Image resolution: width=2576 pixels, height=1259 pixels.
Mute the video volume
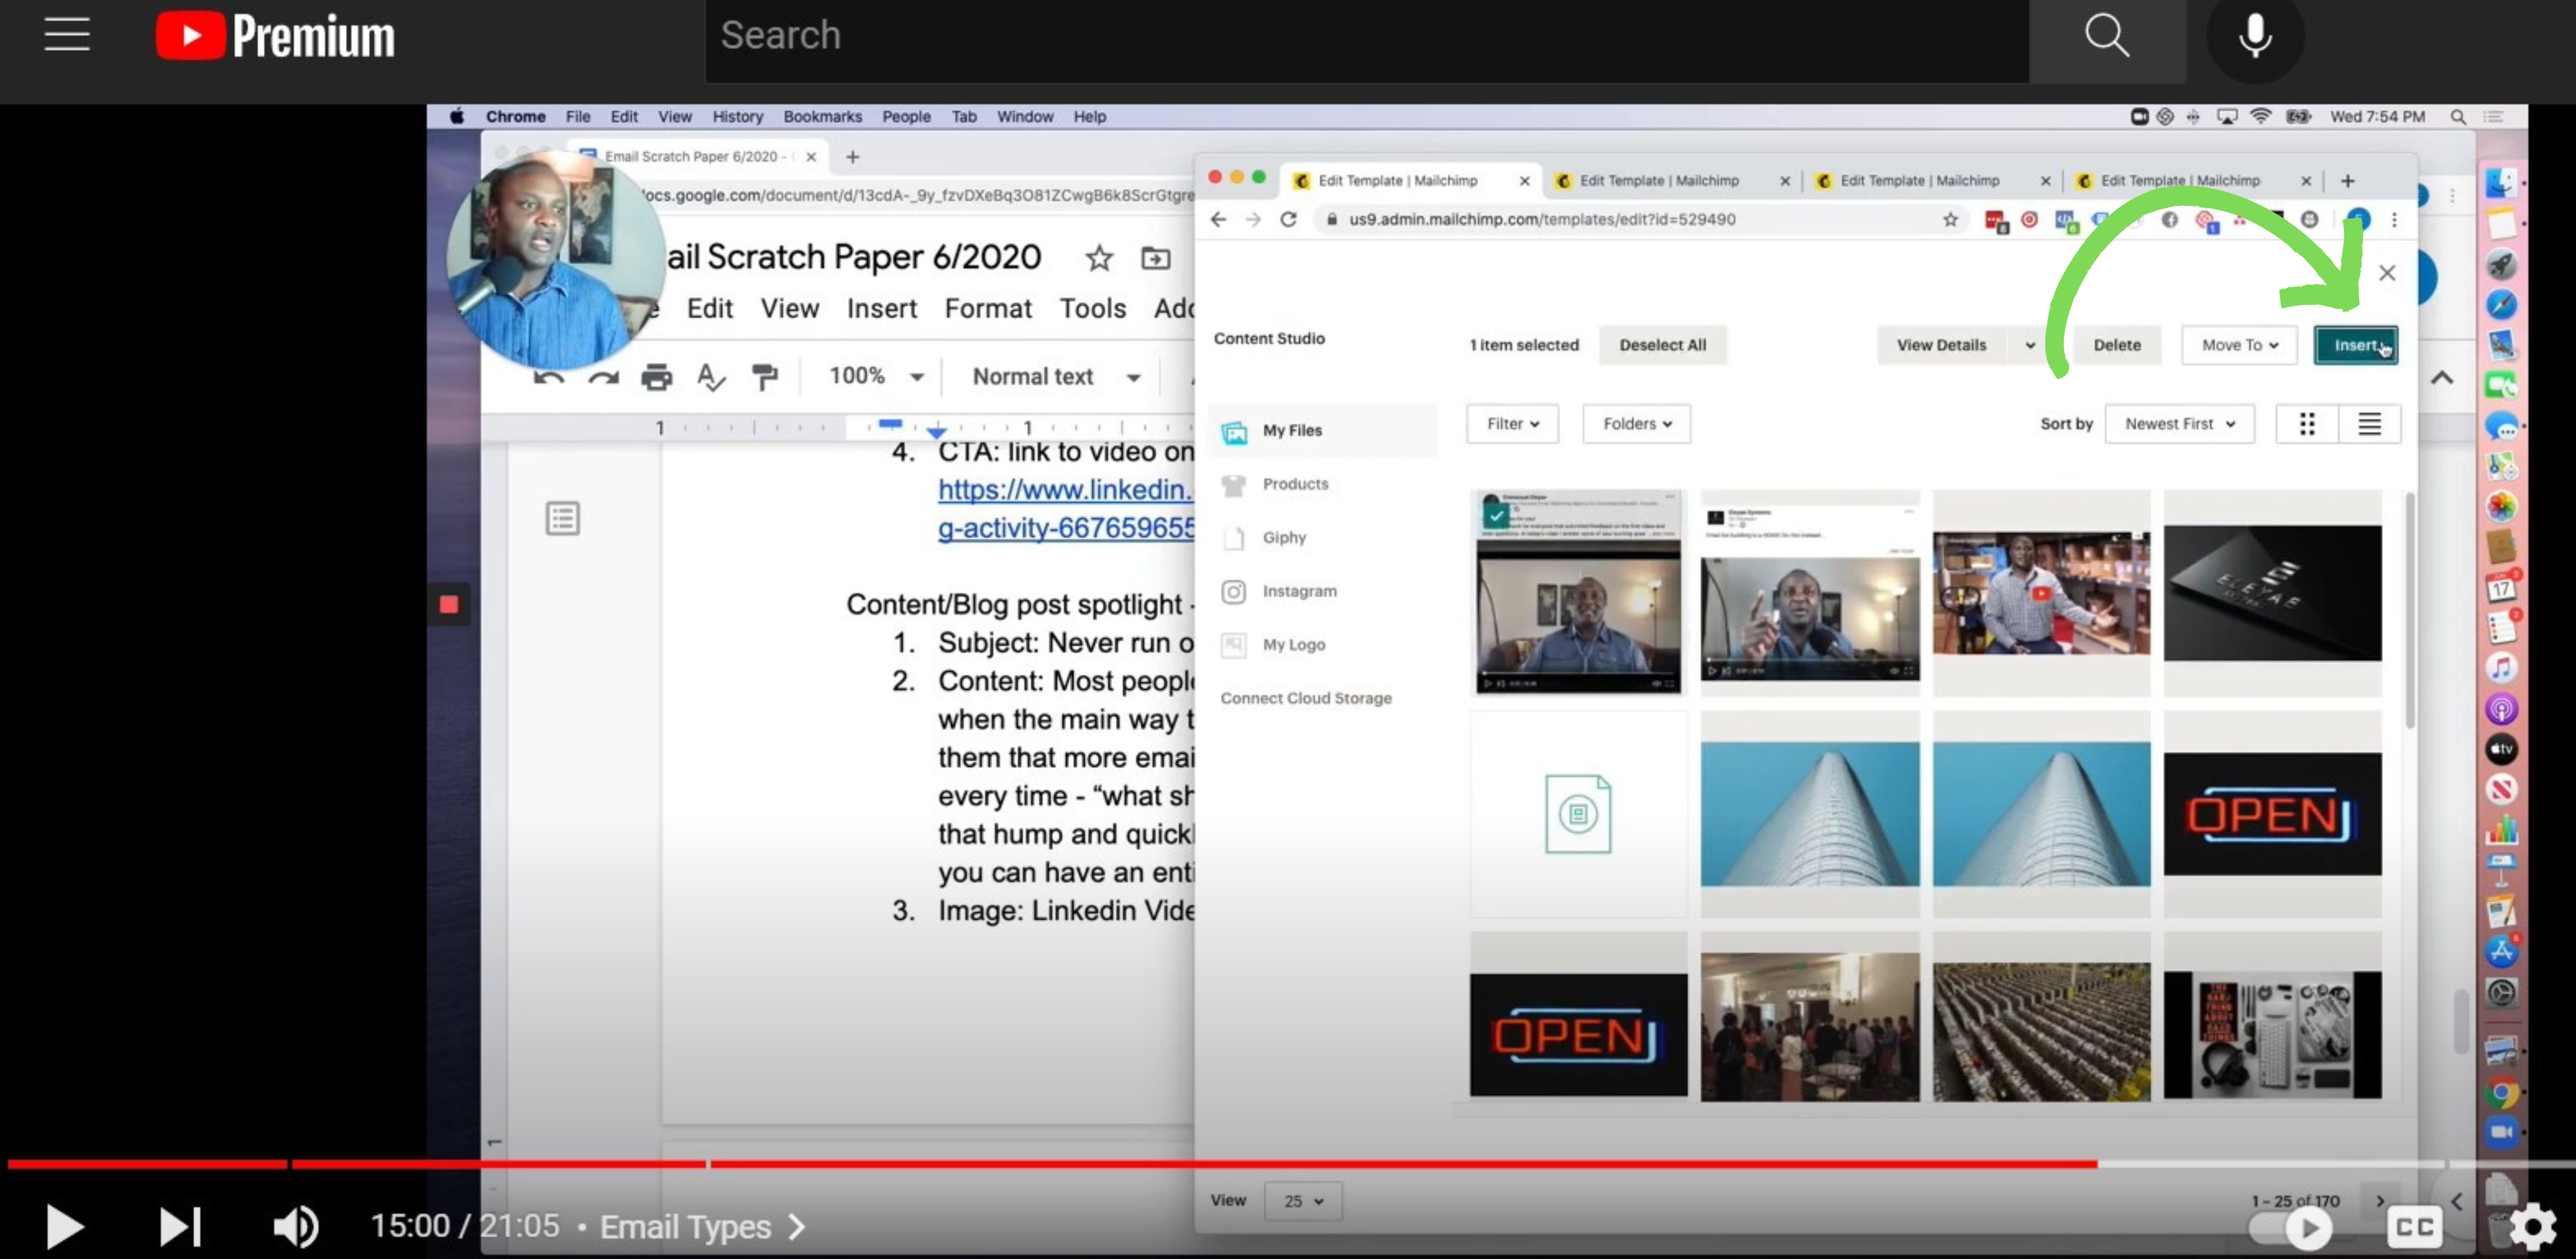[x=296, y=1226]
